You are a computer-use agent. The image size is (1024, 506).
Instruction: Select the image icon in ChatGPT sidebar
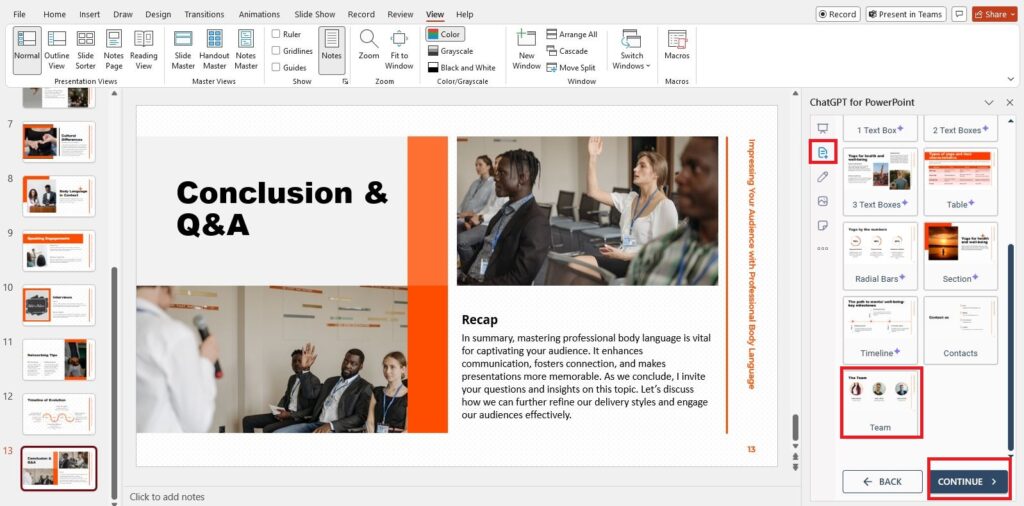(x=822, y=201)
